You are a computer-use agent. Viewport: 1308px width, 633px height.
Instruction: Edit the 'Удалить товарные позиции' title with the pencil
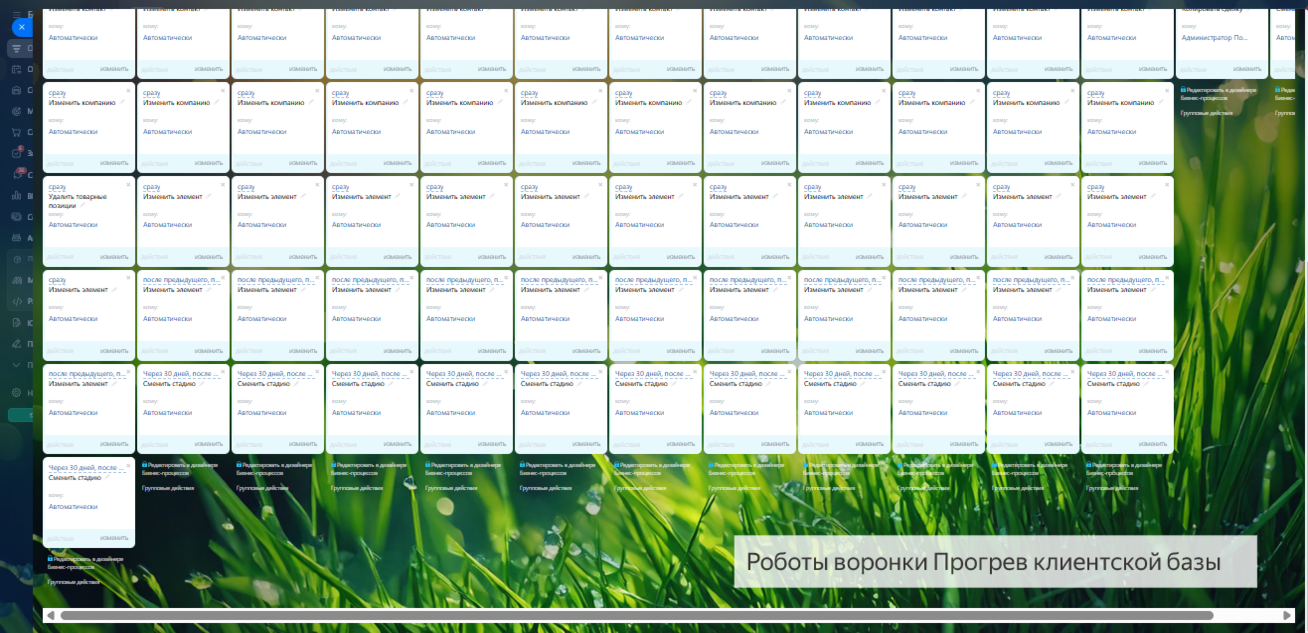click(x=82, y=205)
